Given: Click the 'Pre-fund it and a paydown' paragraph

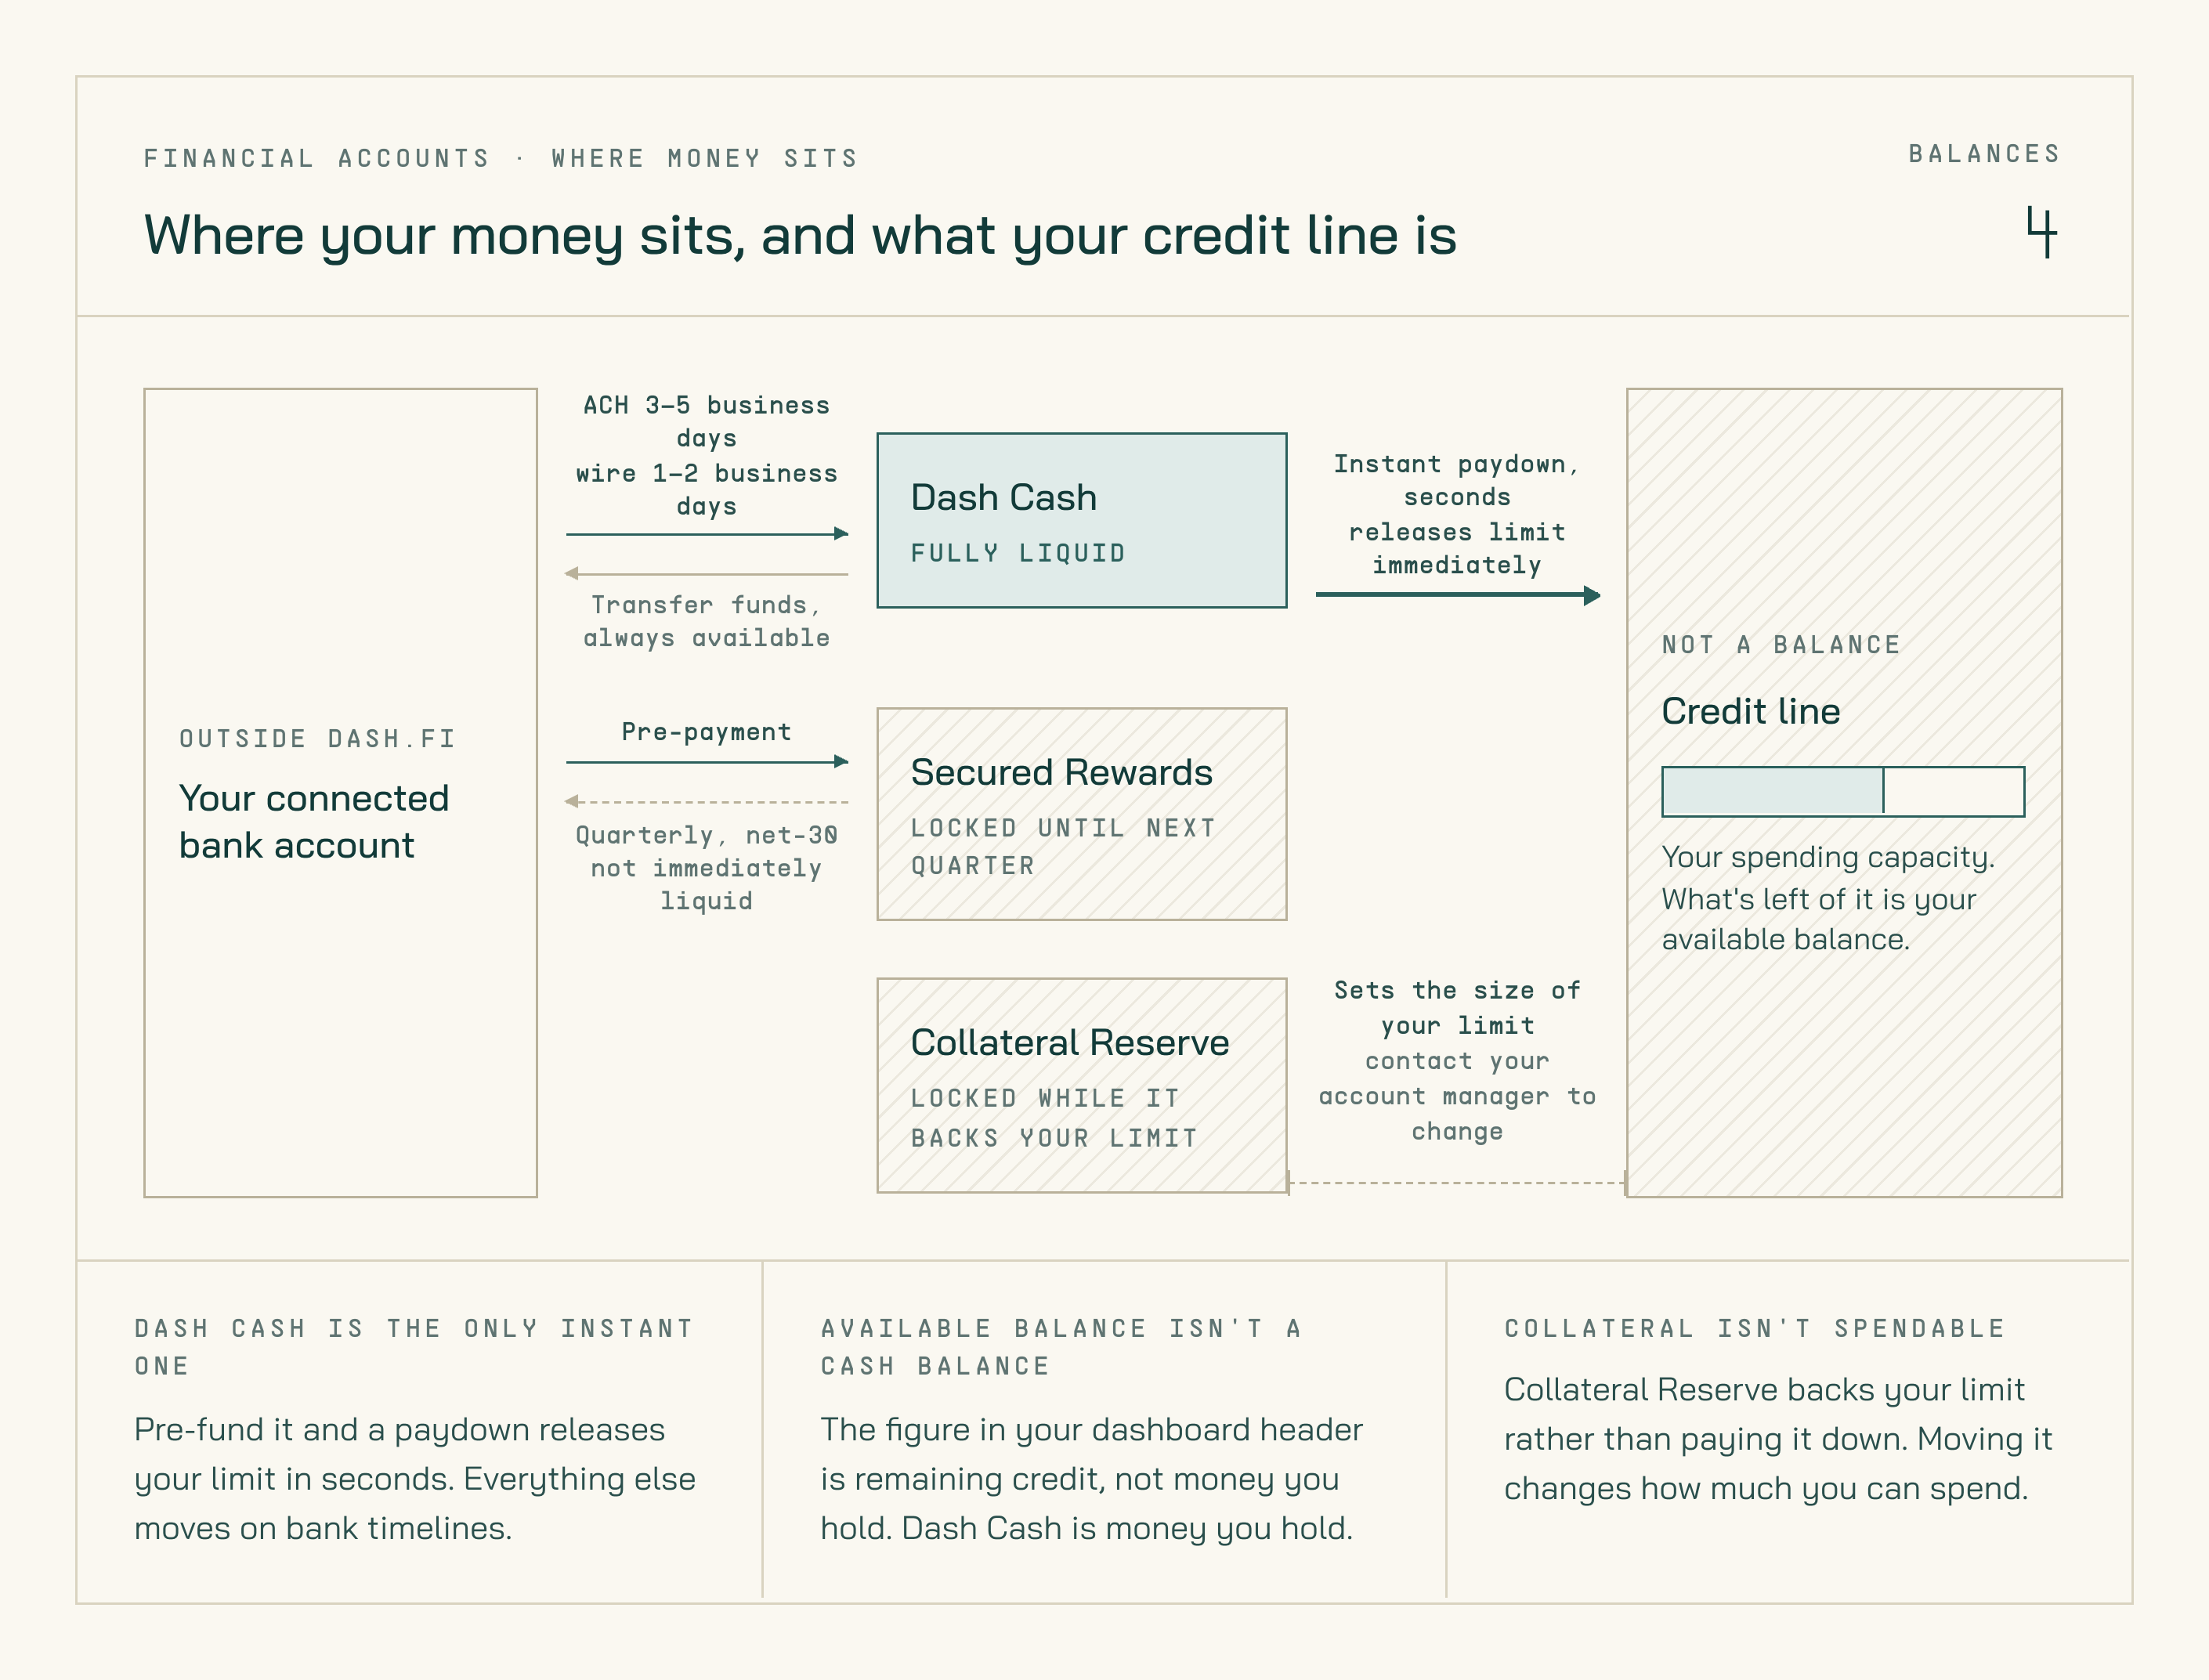Looking at the screenshot, I should (415, 1479).
